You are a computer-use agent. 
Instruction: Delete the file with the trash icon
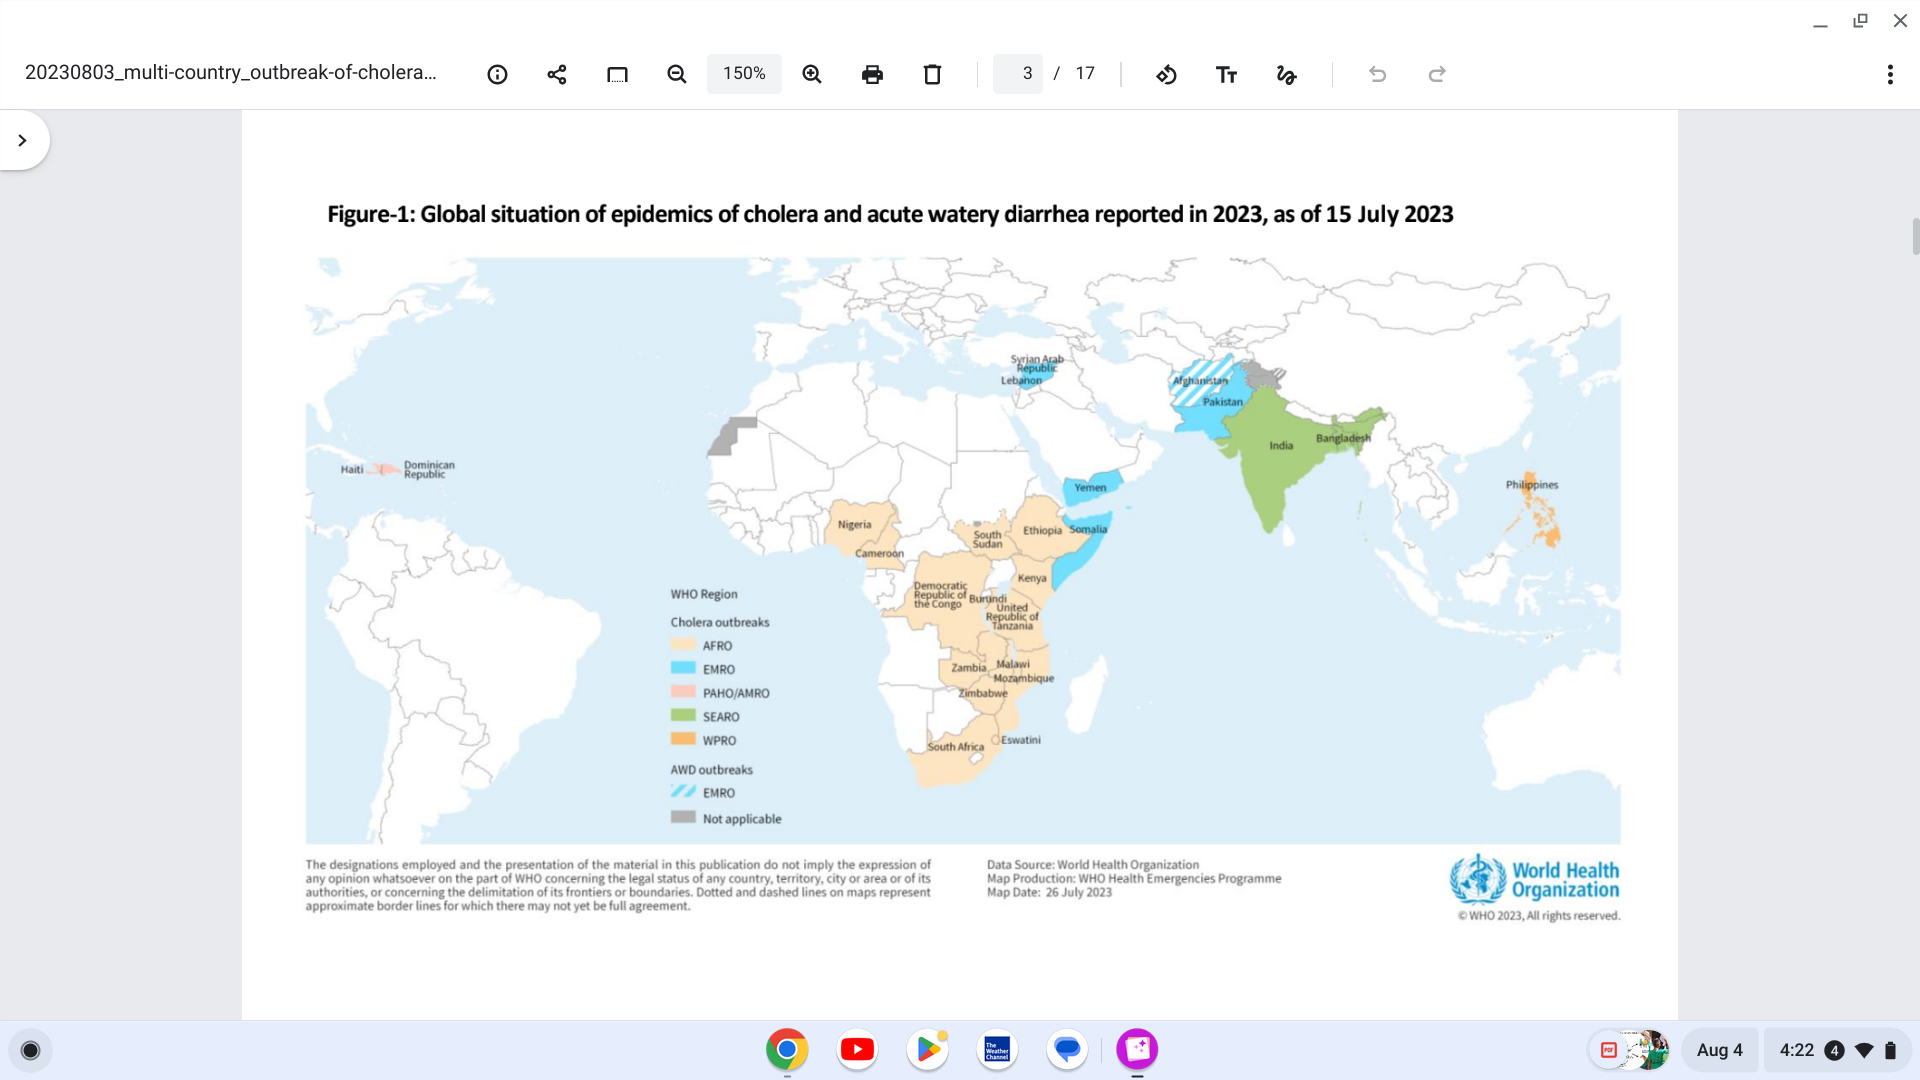[x=932, y=74]
